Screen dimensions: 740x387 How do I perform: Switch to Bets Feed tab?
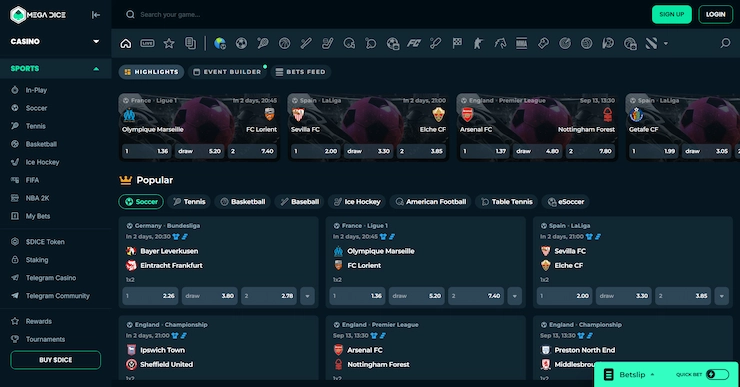301,72
